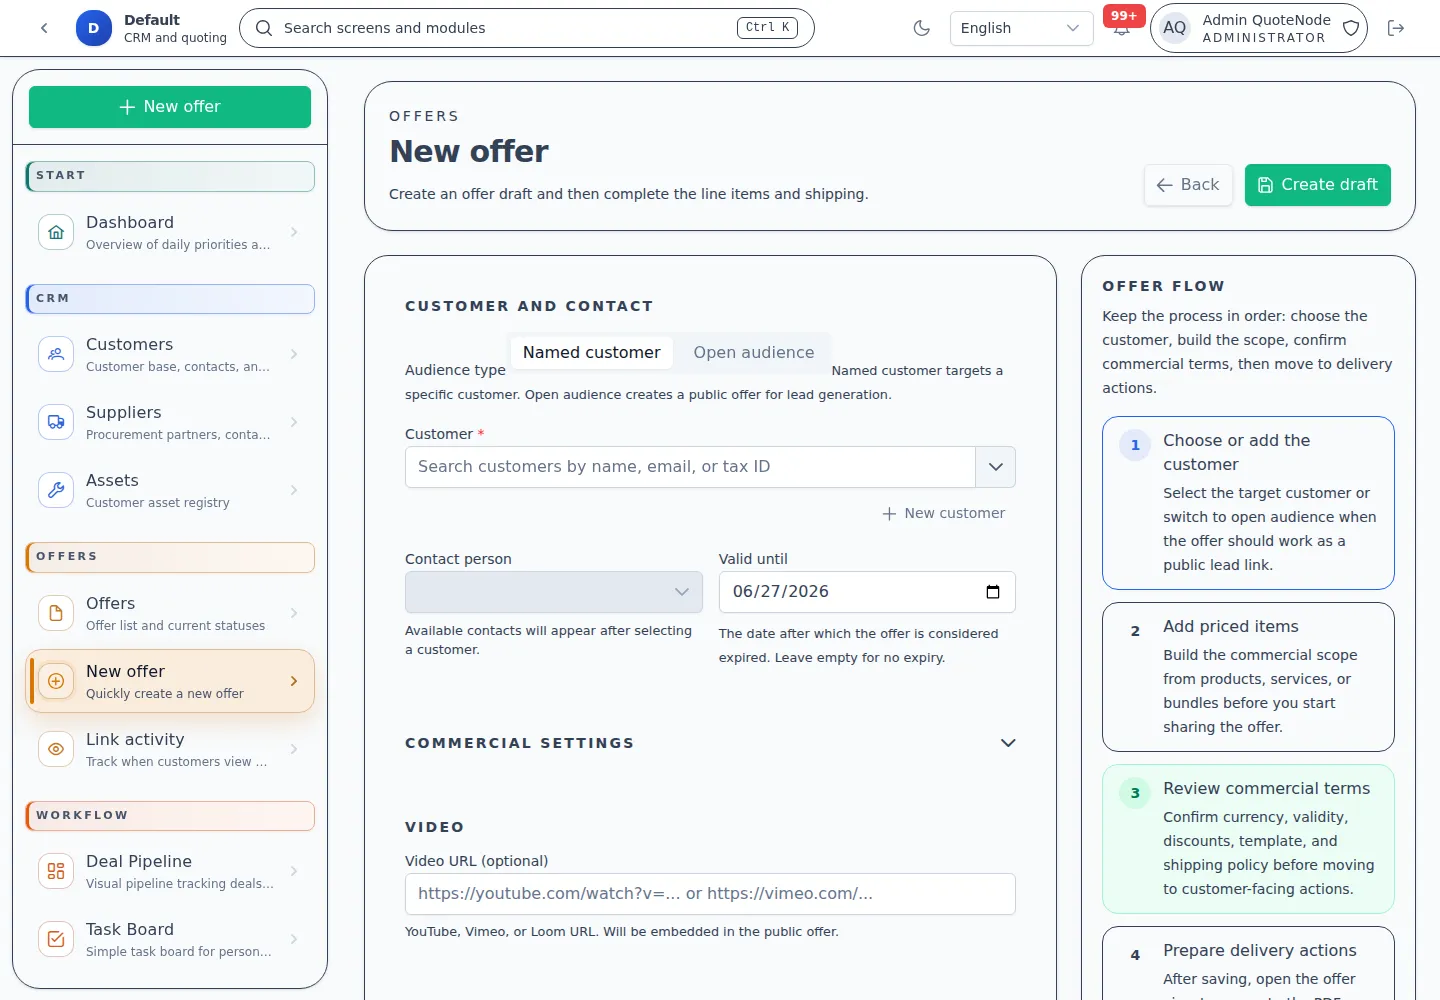Open Link activity eye icon
The height and width of the screenshot is (1000, 1440).
coord(56,749)
